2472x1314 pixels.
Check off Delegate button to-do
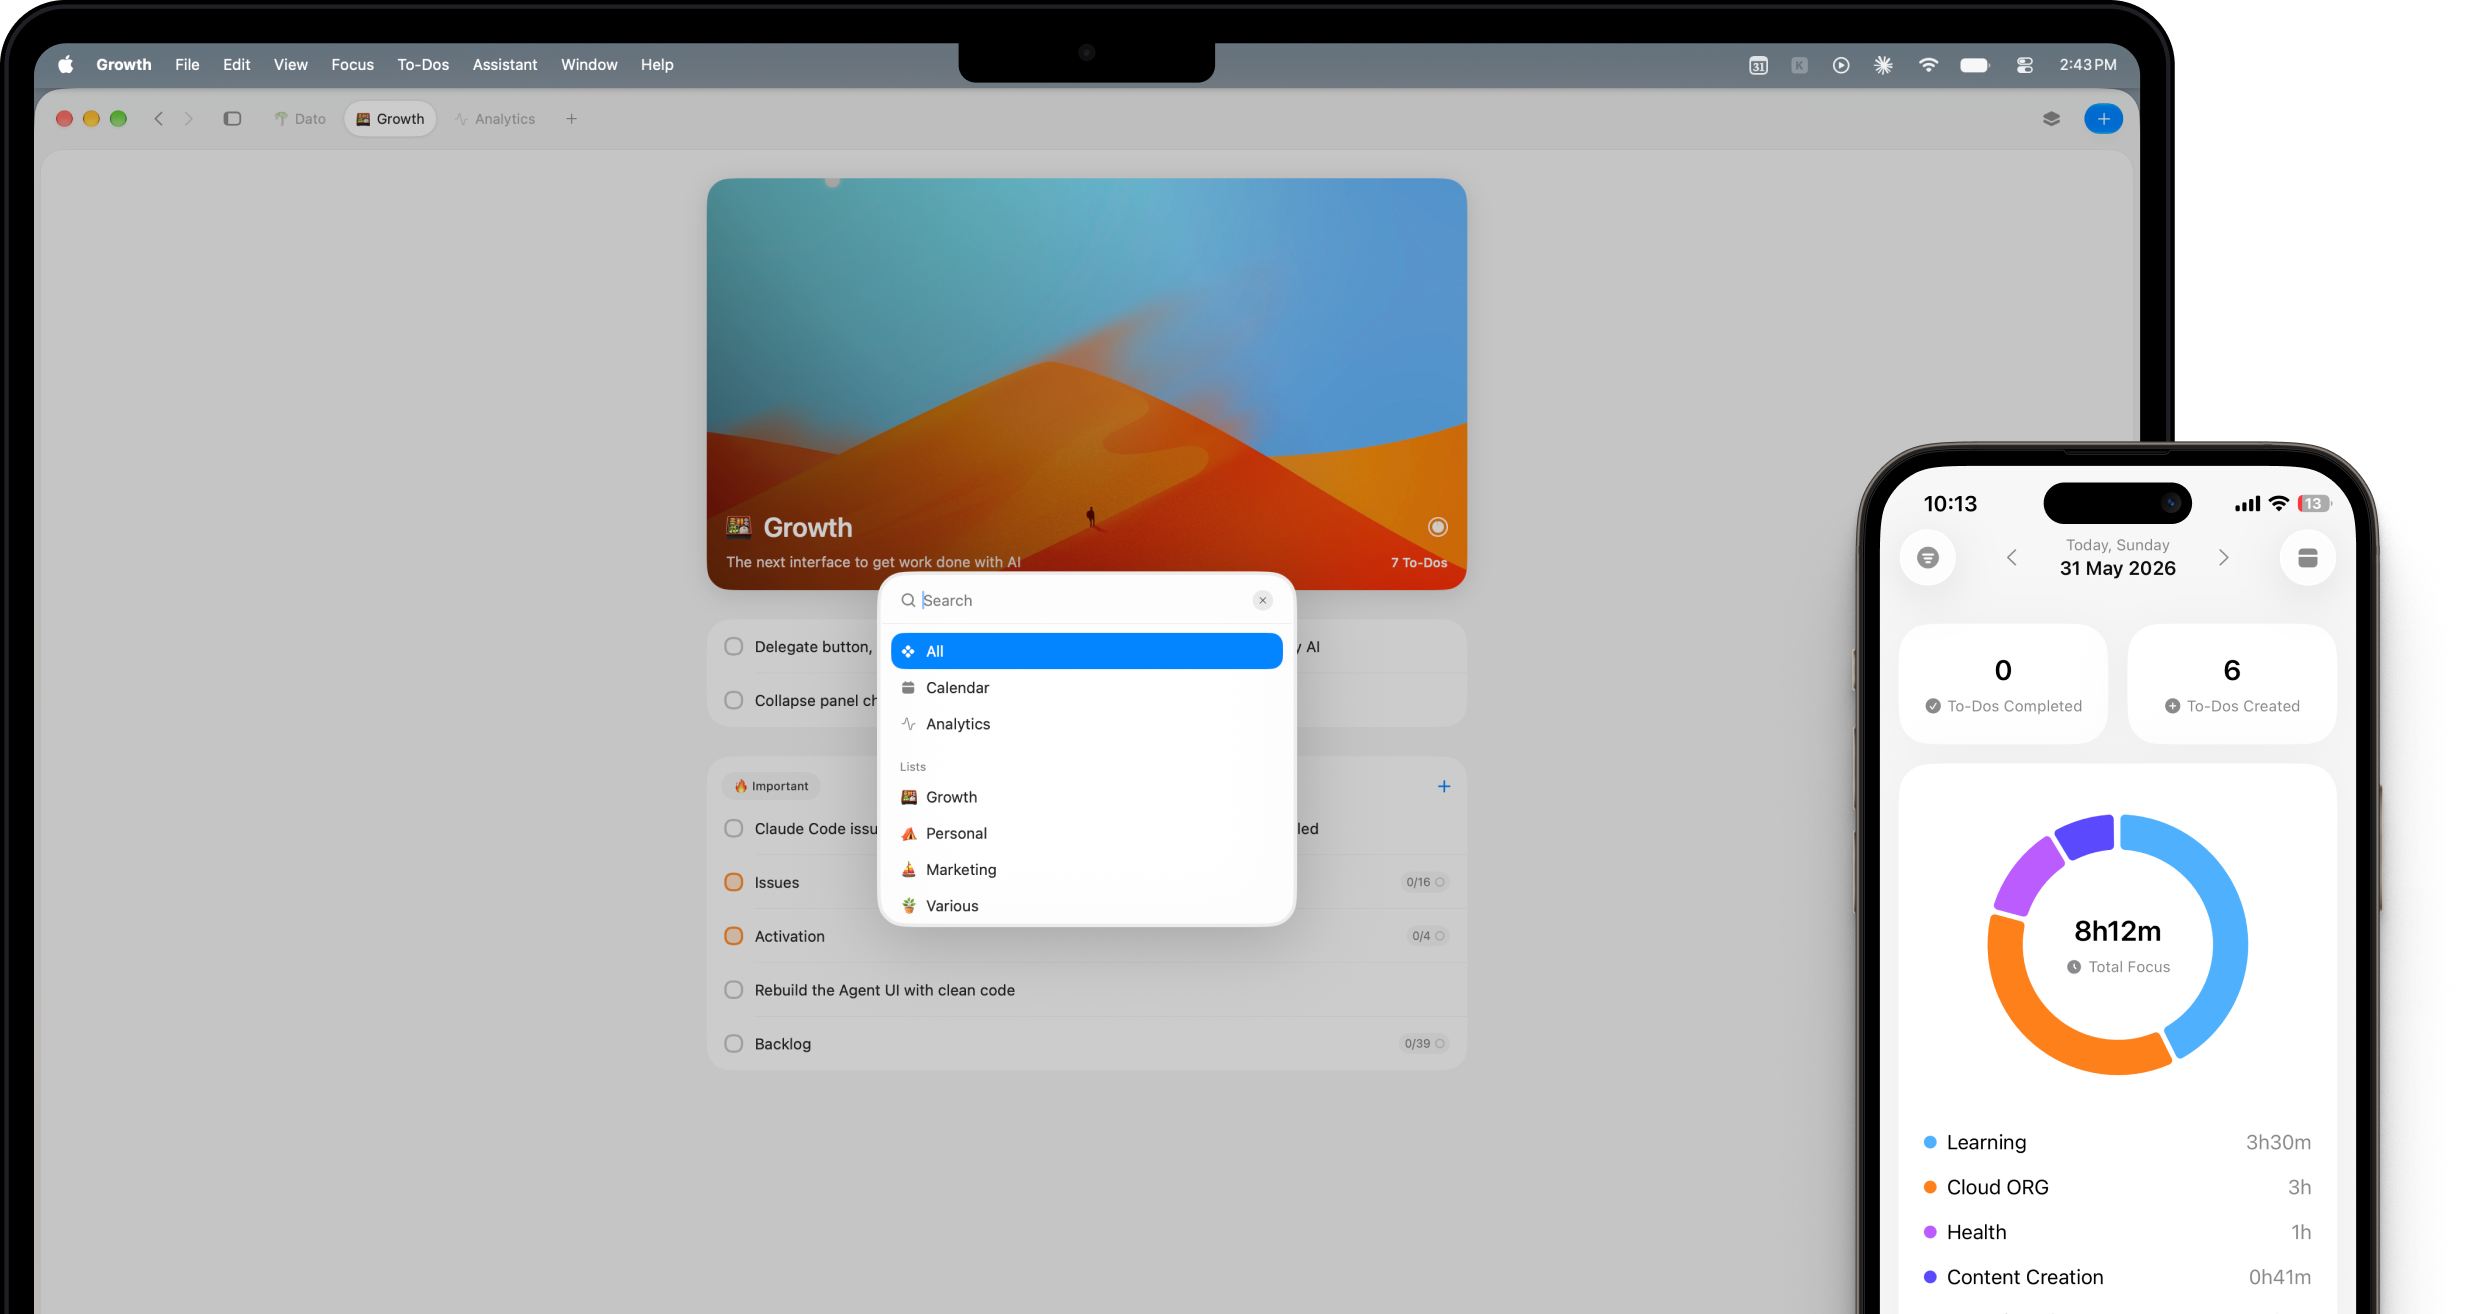pos(734,646)
